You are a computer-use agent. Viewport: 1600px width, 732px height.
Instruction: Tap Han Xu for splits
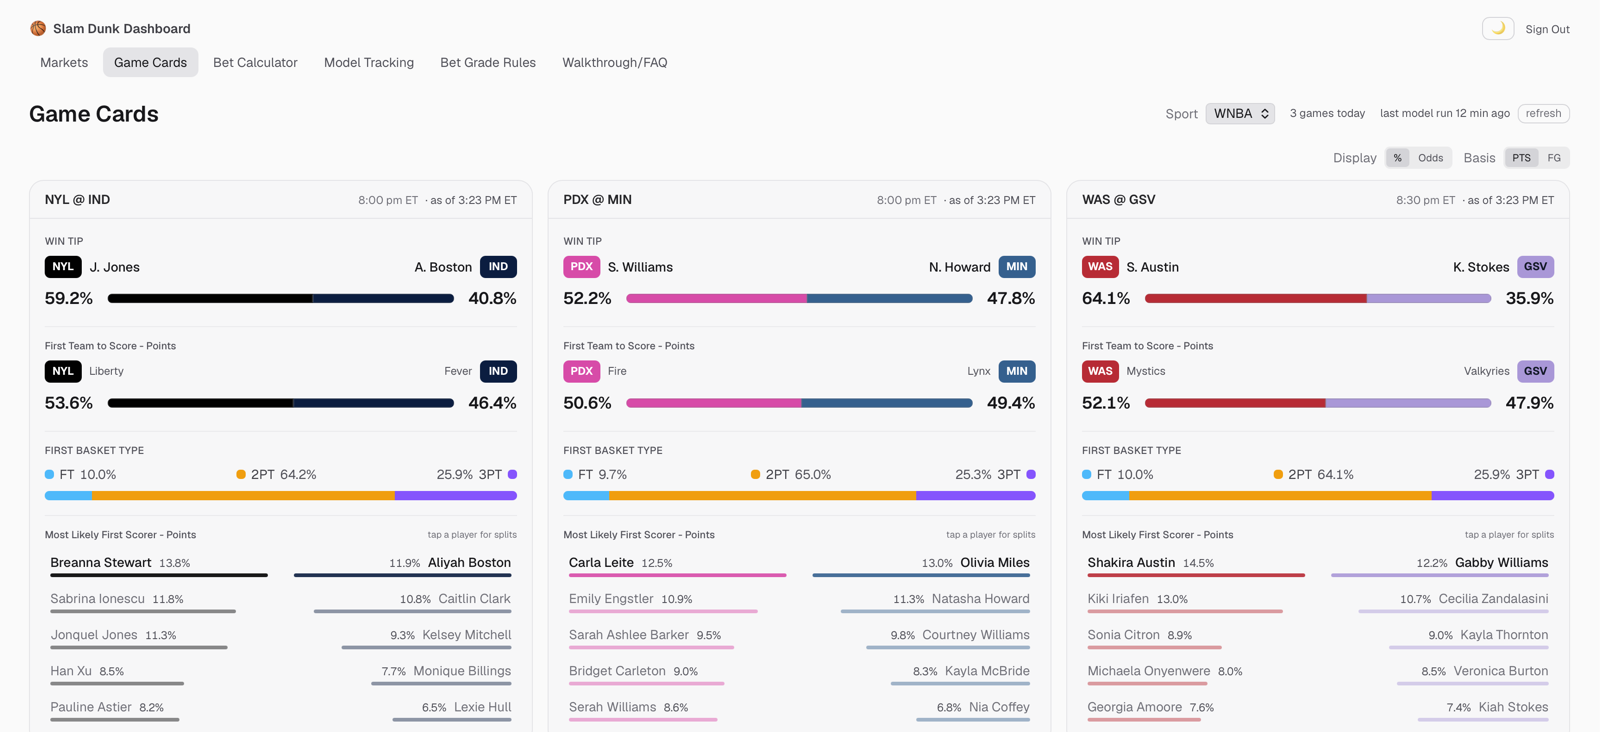[159, 674]
